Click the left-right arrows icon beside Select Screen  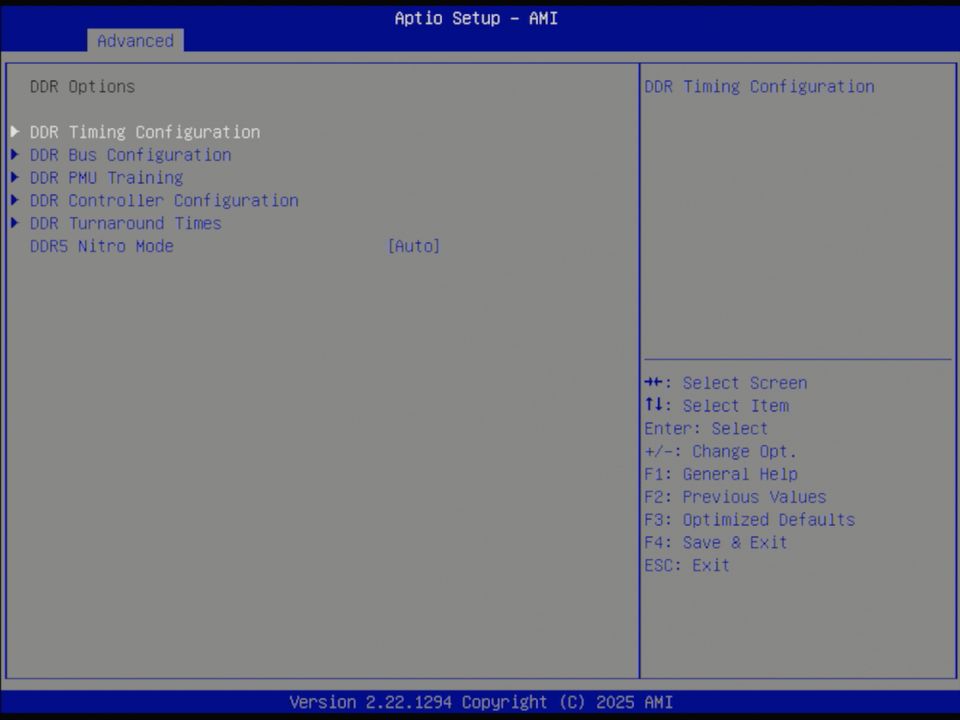point(656,382)
